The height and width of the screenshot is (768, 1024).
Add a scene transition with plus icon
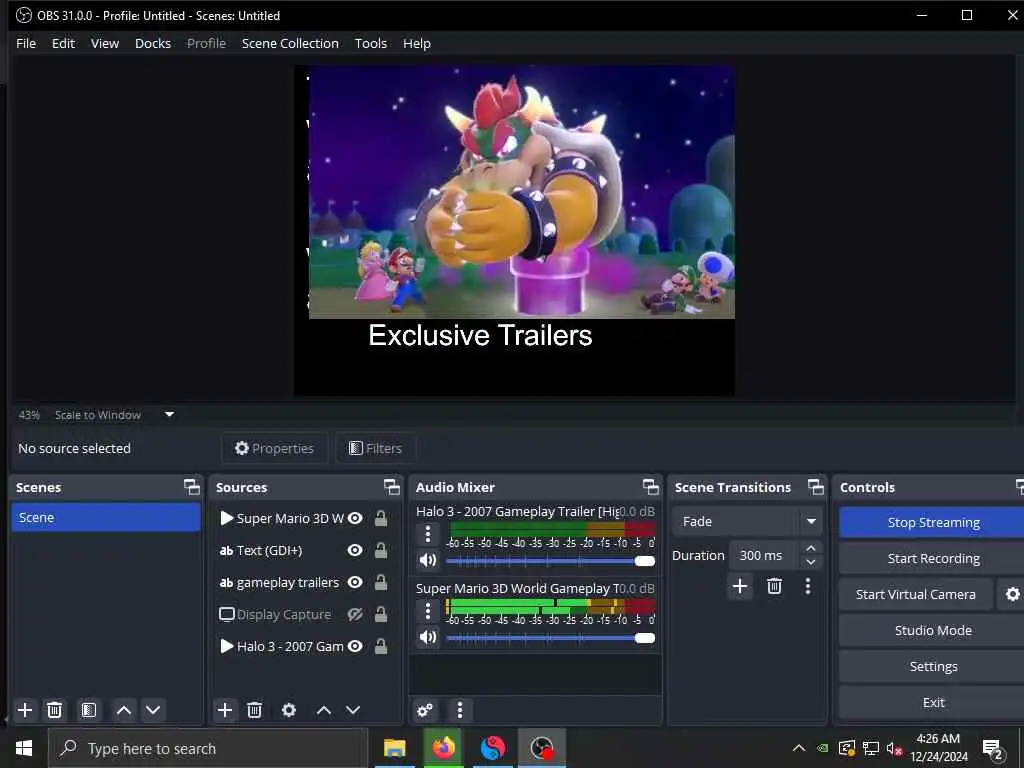point(740,586)
